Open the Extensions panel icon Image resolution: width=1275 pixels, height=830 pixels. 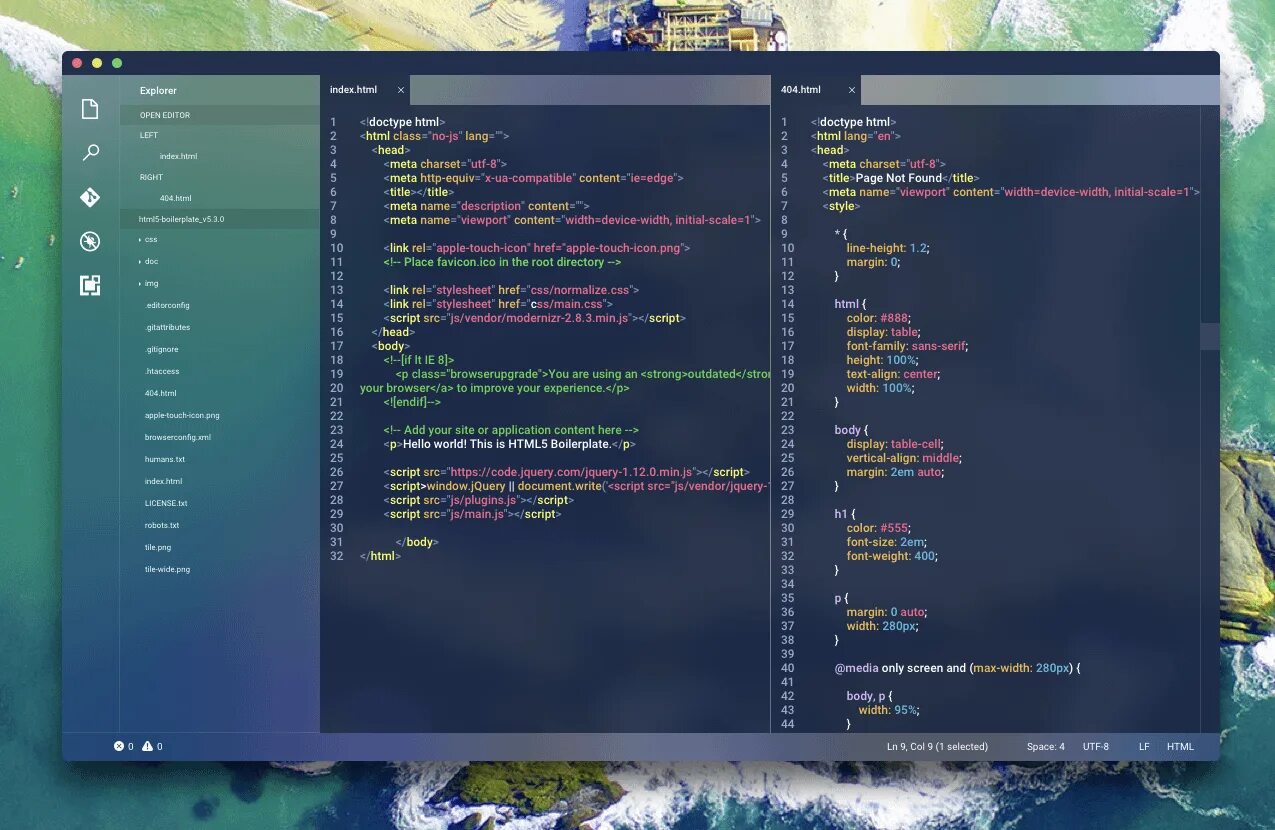click(90, 285)
